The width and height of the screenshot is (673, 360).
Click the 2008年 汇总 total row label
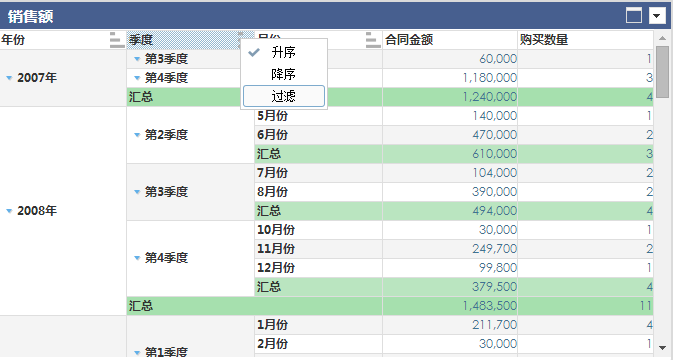point(141,306)
